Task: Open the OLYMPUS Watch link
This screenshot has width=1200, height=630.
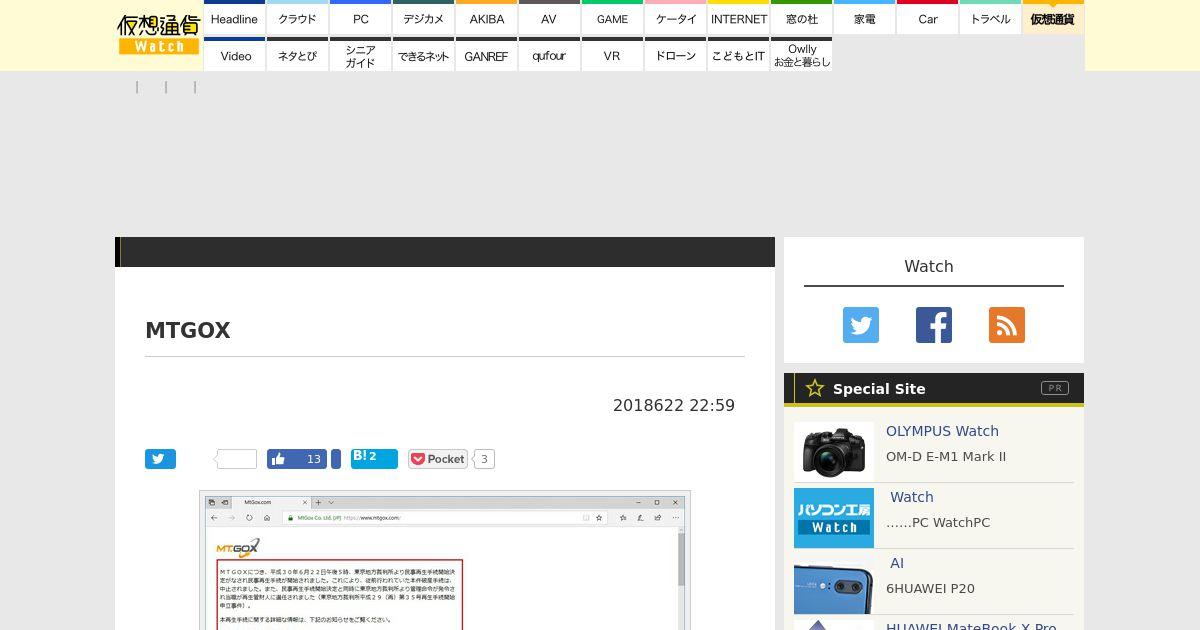Action: [942, 431]
